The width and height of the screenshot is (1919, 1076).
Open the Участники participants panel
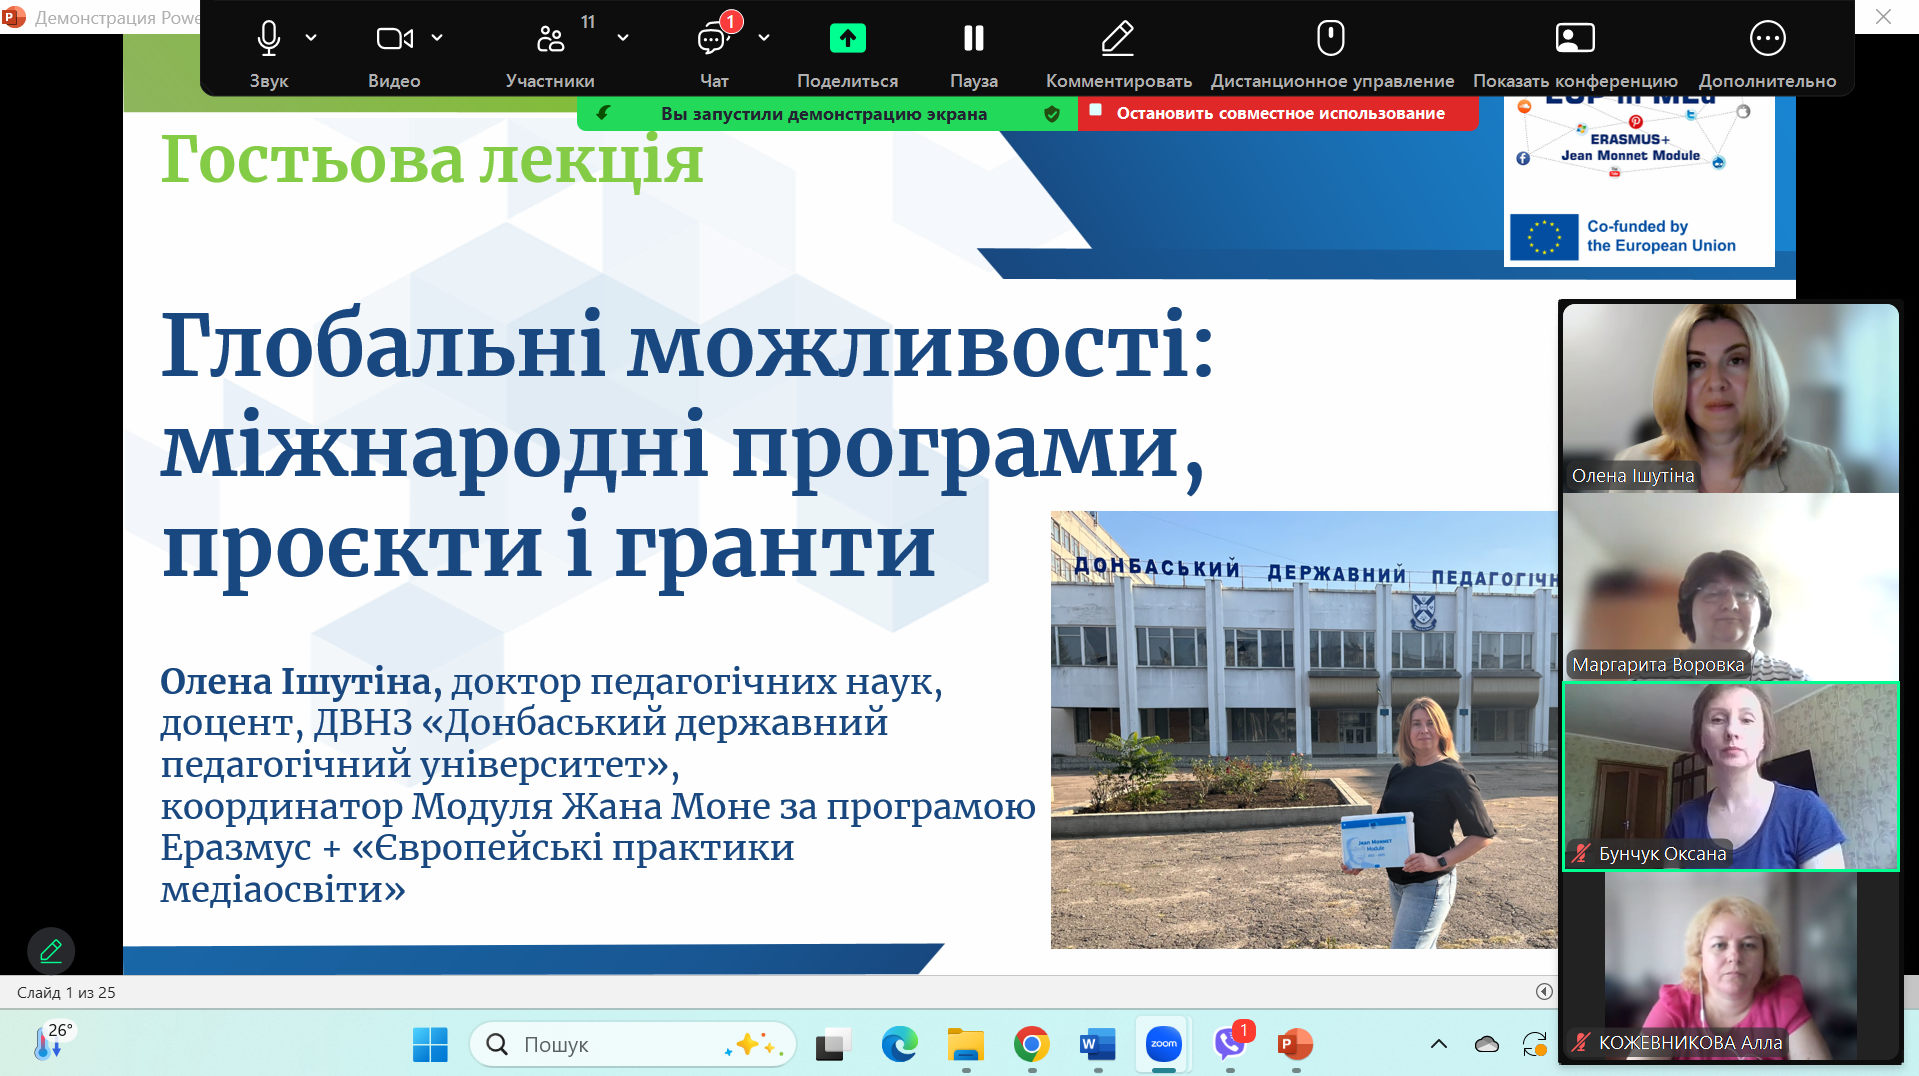[550, 52]
